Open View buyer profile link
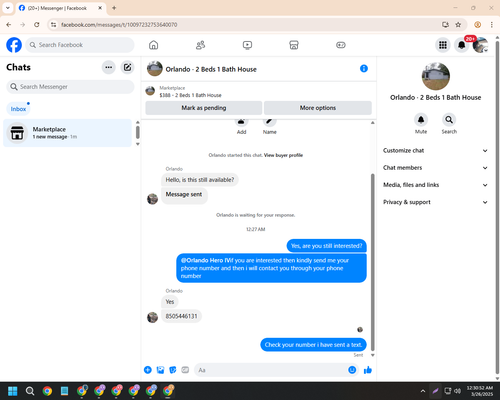The image size is (500, 400). 283,155
